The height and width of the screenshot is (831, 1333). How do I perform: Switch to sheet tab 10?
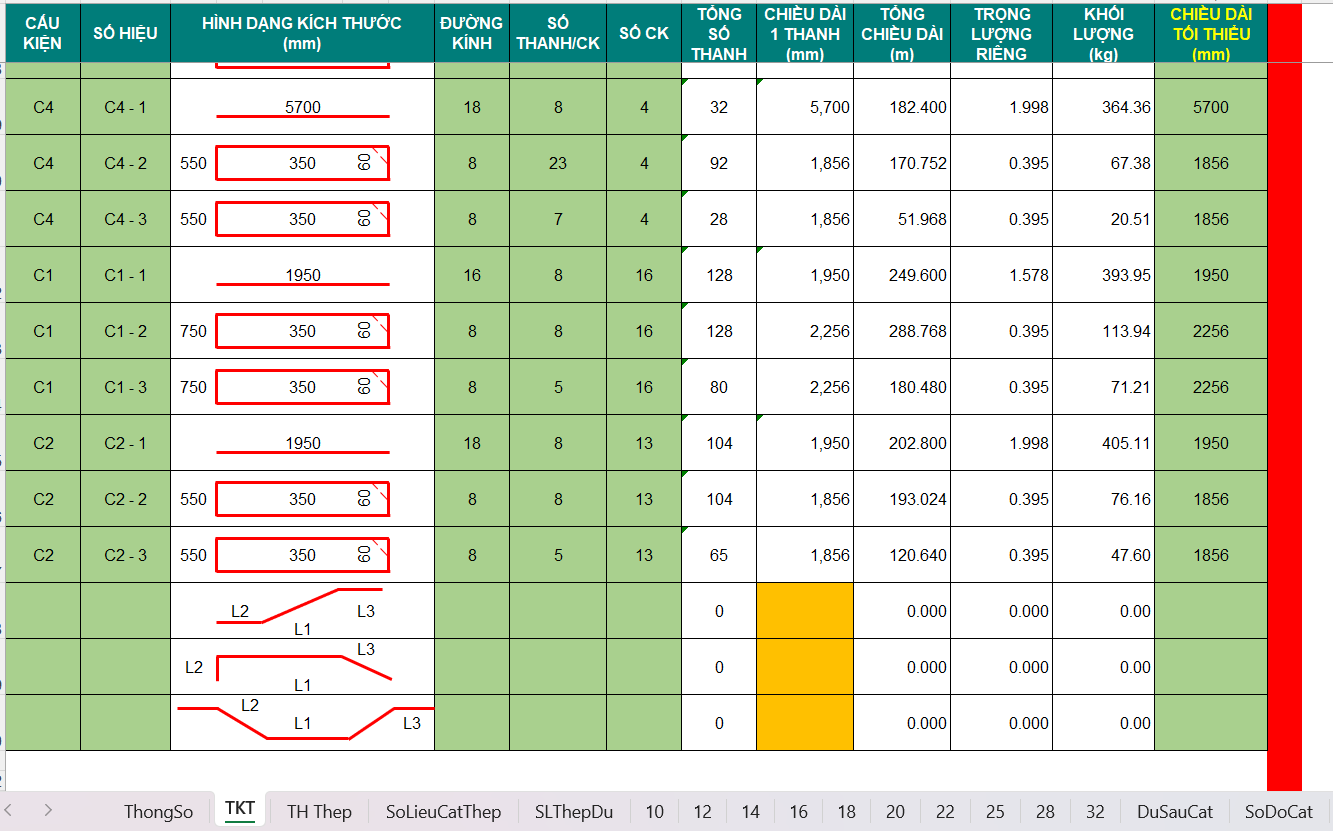point(654,811)
